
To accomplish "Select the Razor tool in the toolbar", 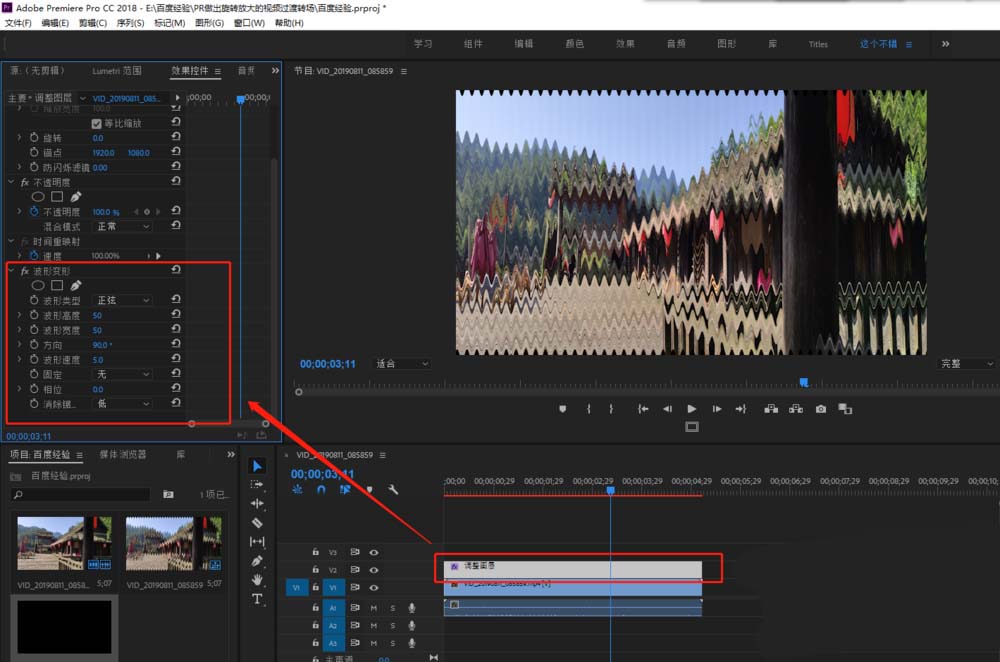I will tap(257, 522).
